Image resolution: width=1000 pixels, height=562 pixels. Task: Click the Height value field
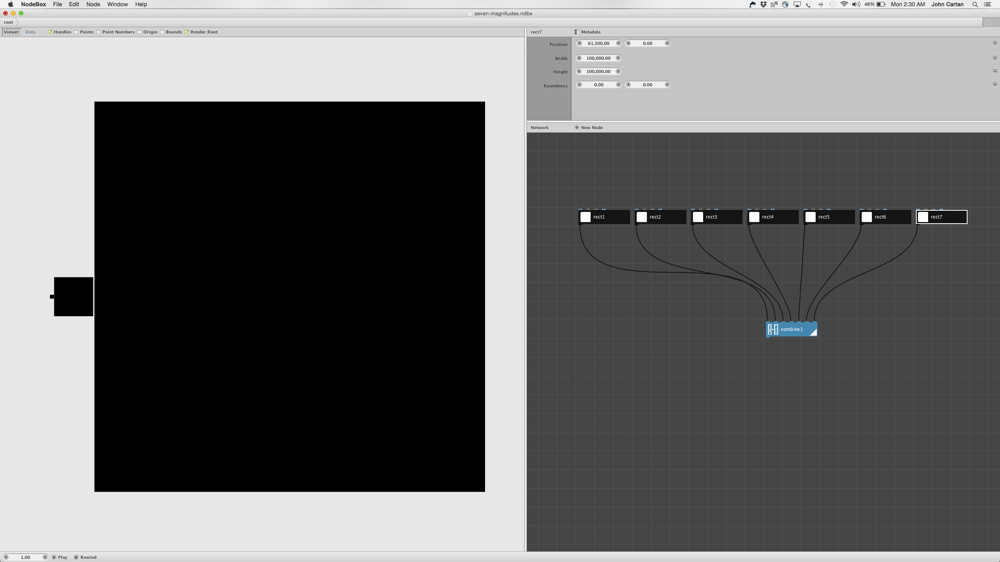[x=599, y=71]
